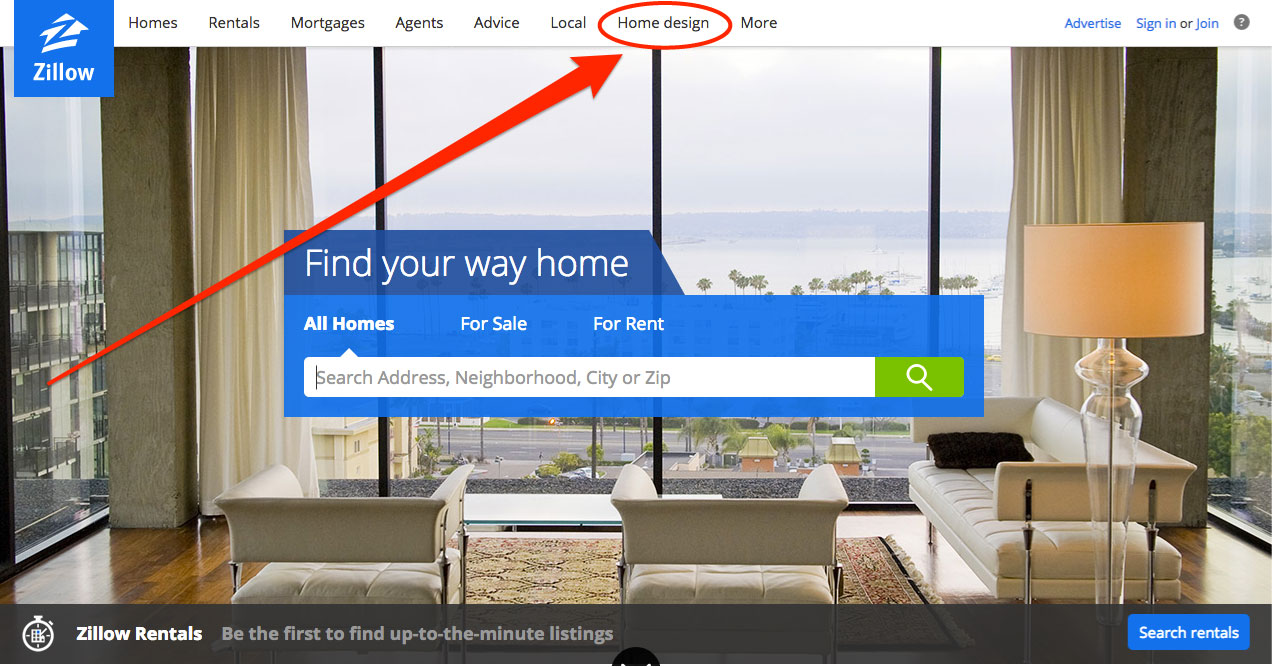The width and height of the screenshot is (1272, 667).
Task: Open the Advice menu
Action: 497,22
